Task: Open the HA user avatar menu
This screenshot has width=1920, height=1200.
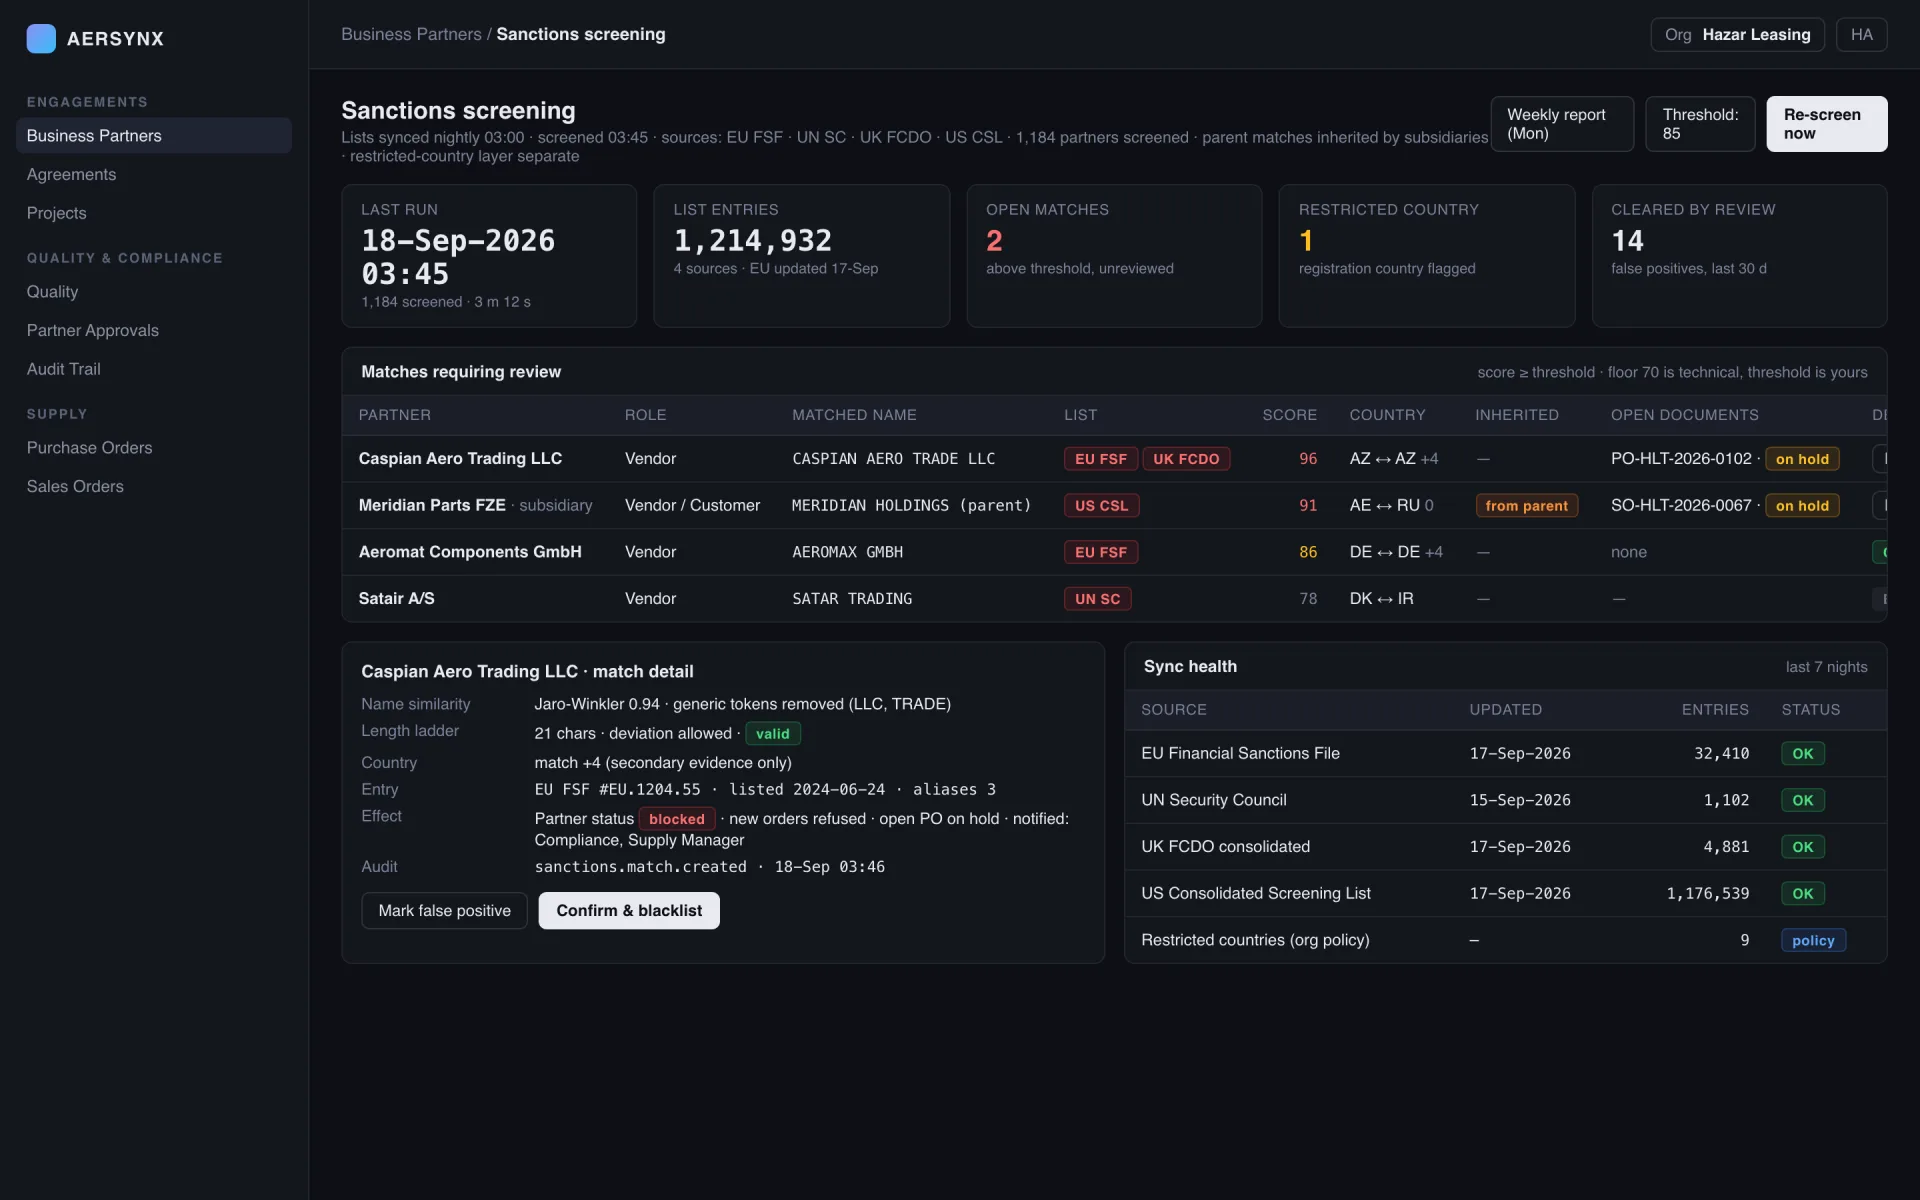Action: tap(1861, 34)
